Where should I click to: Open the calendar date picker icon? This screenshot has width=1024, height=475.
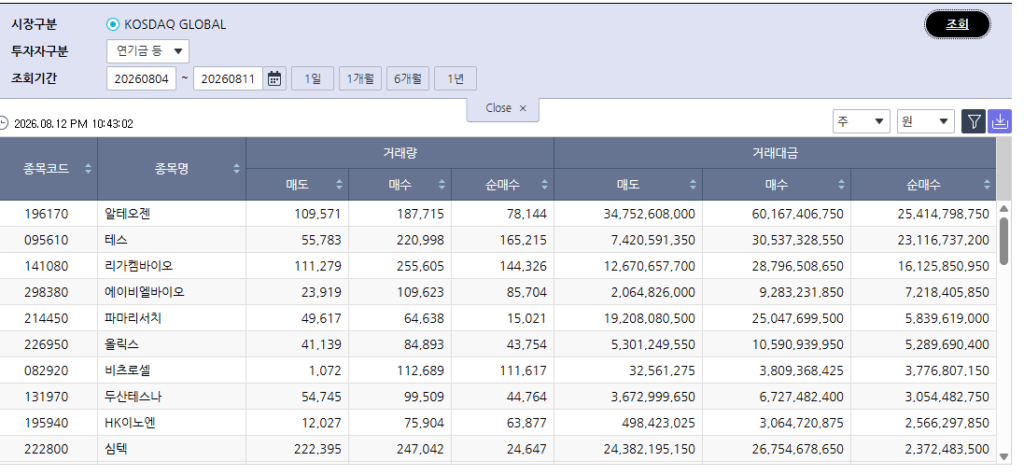point(275,79)
